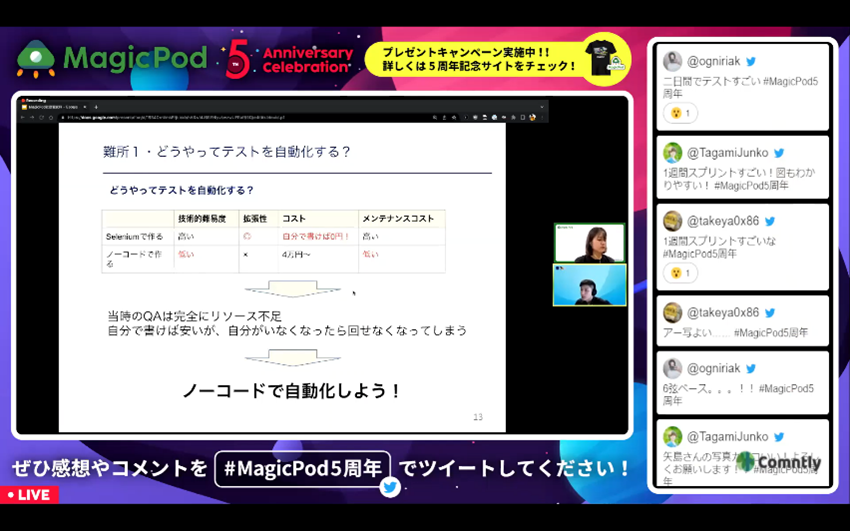
Task: Click Twitter bird beside 1週間スプリント @TagamiJunko tweet
Action: (x=779, y=153)
